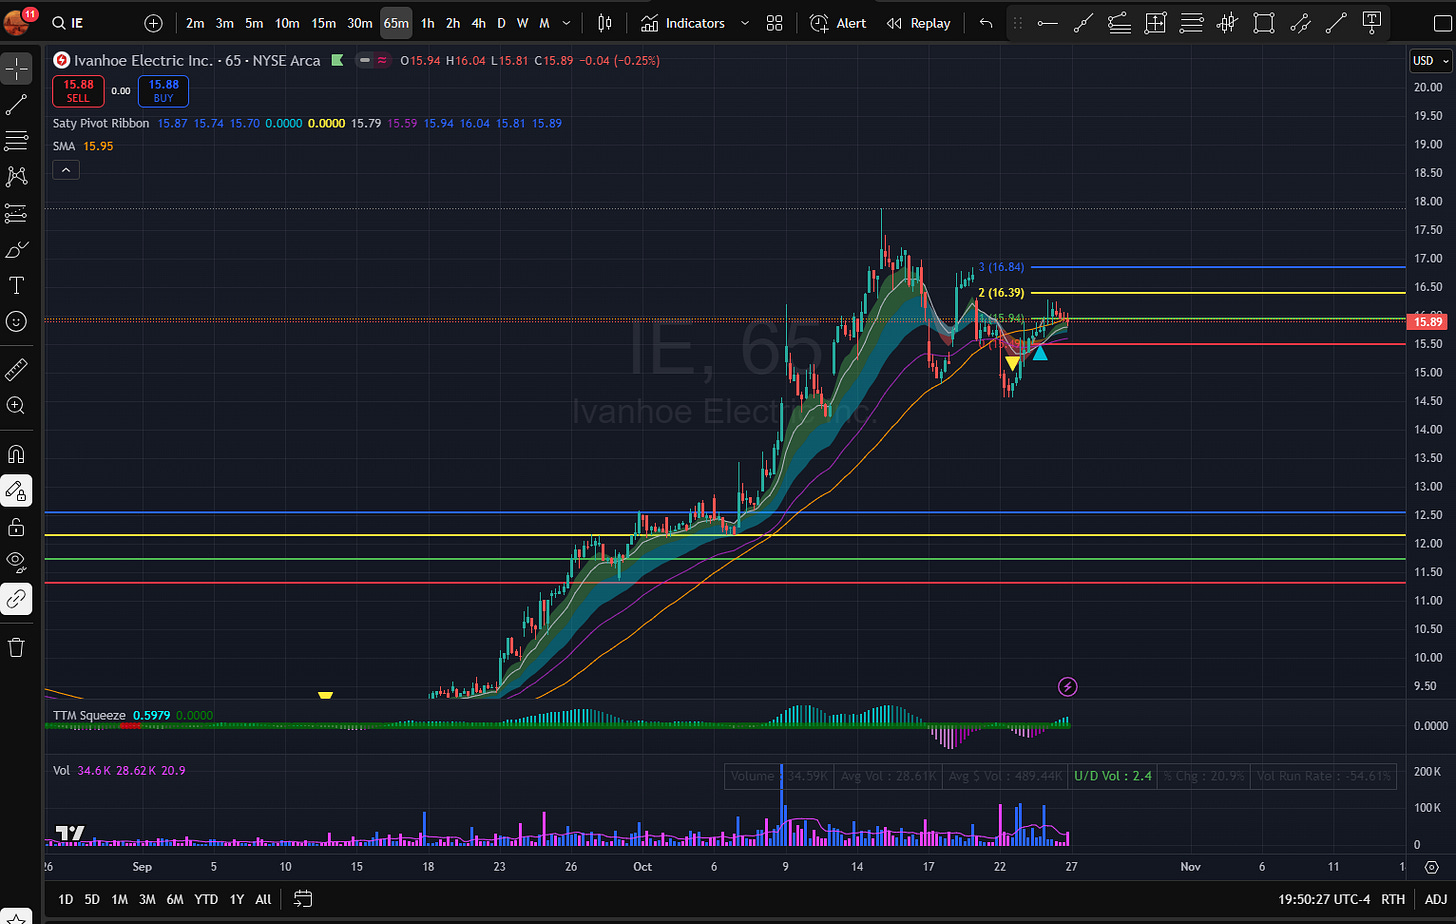Select the bars pattern tool in favorites toolbar
The image size is (1456, 924).
[1228, 23]
